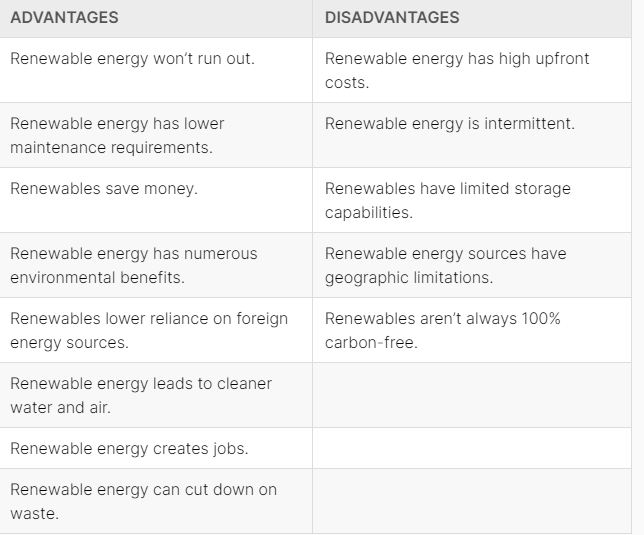Click the "Renewable energy is intermittent" cell
The image size is (644, 535).
pyautogui.click(x=449, y=123)
